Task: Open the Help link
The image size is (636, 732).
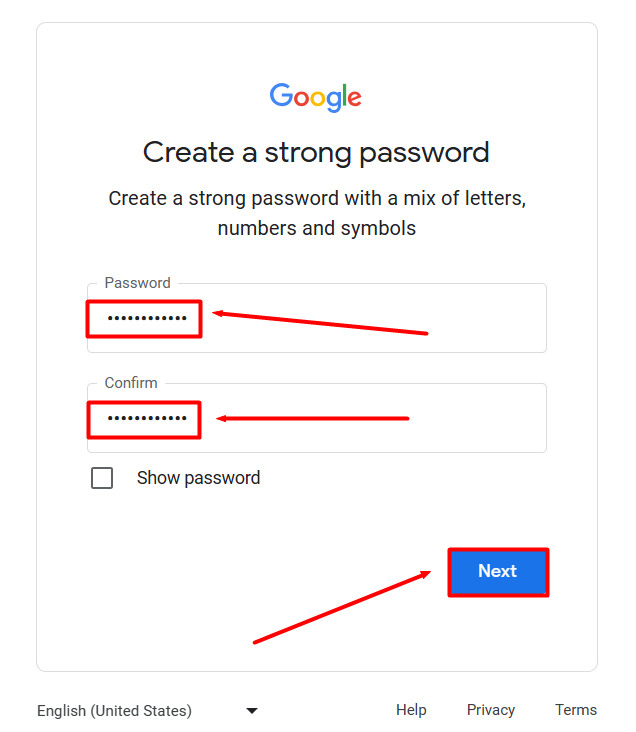Action: point(411,710)
